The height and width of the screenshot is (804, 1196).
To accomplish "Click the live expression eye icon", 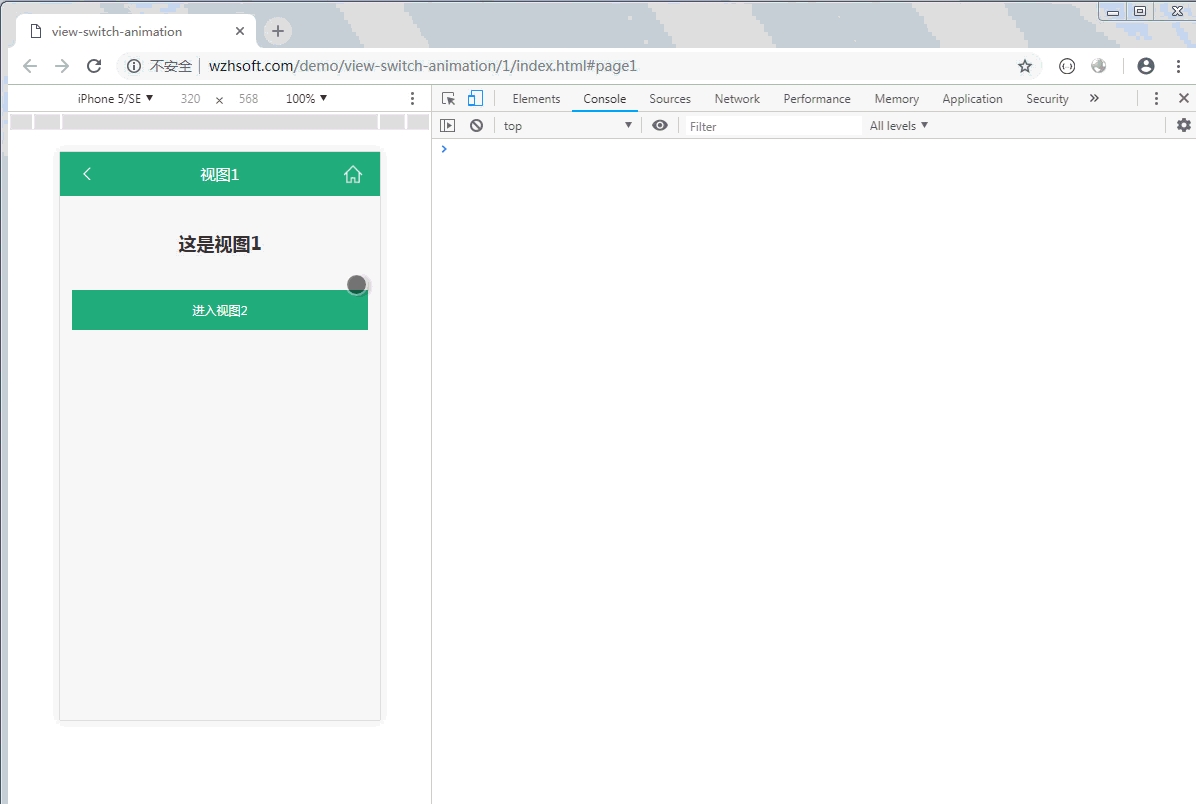I will (660, 125).
